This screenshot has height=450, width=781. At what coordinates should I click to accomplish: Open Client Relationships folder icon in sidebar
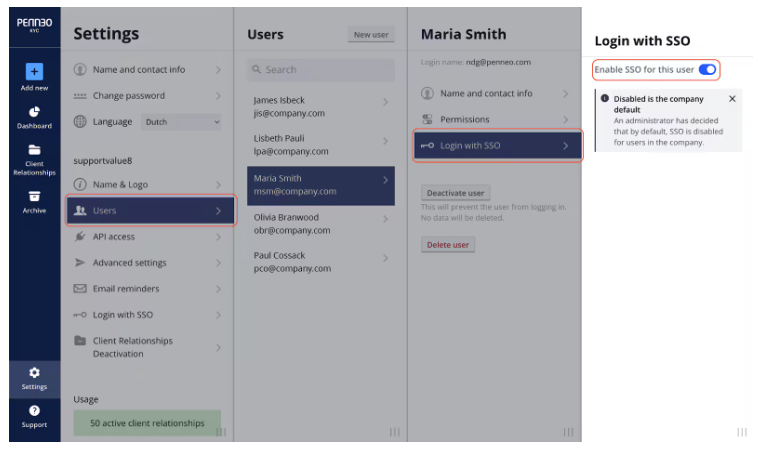34,150
